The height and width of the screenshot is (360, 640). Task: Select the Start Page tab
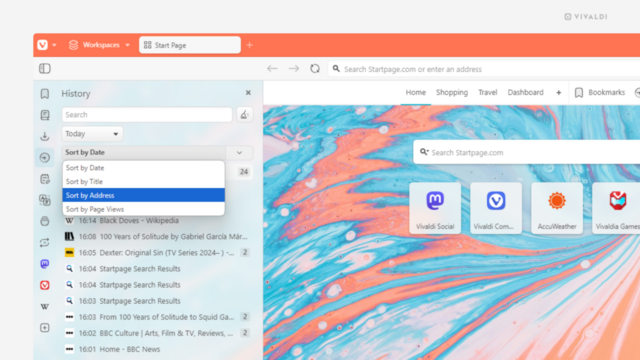pos(190,45)
